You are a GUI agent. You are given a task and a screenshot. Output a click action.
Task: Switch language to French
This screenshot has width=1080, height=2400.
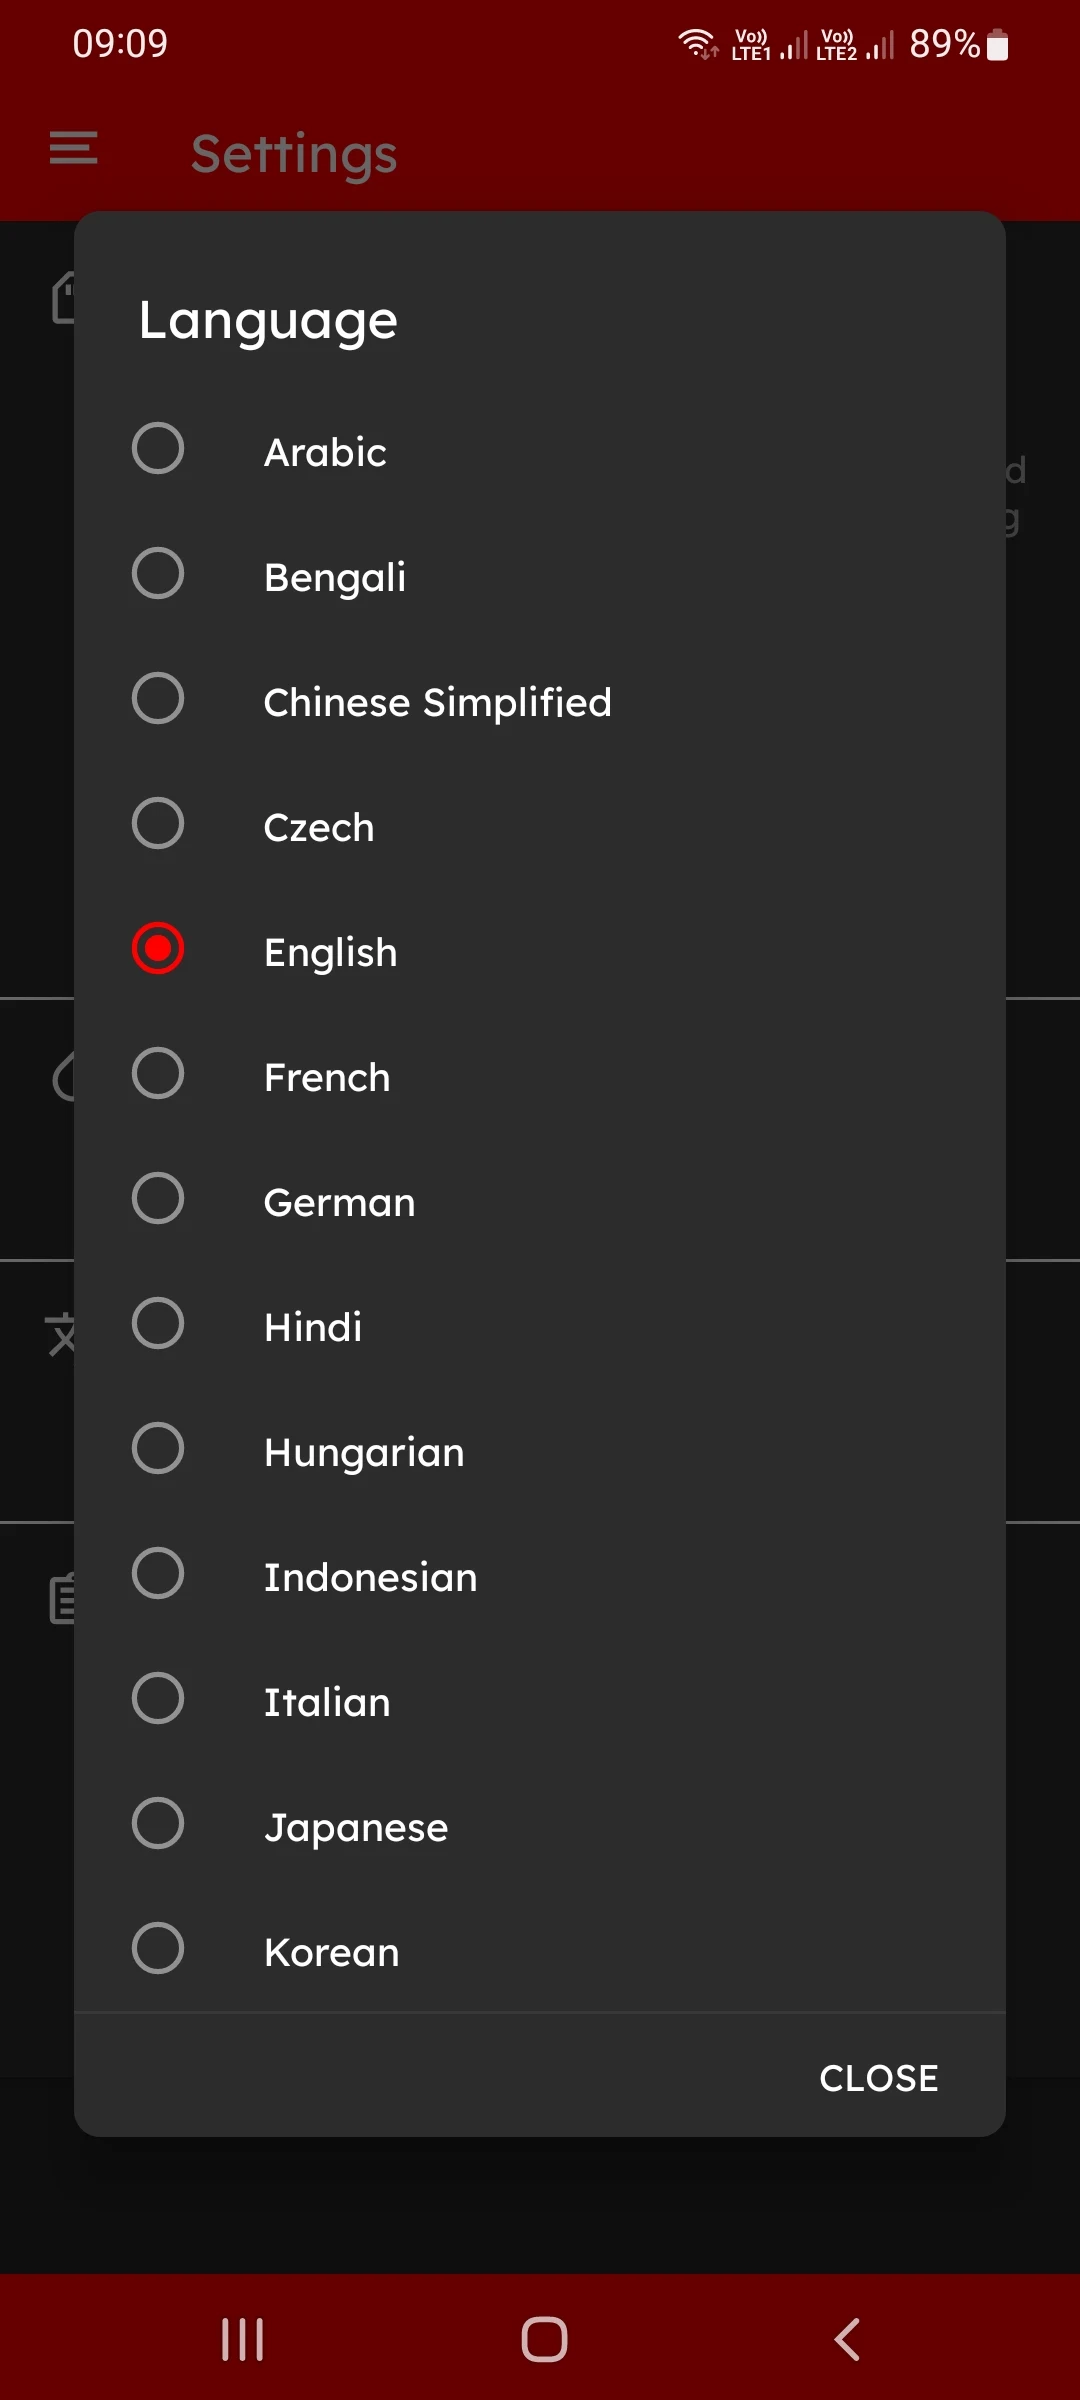[540, 1076]
